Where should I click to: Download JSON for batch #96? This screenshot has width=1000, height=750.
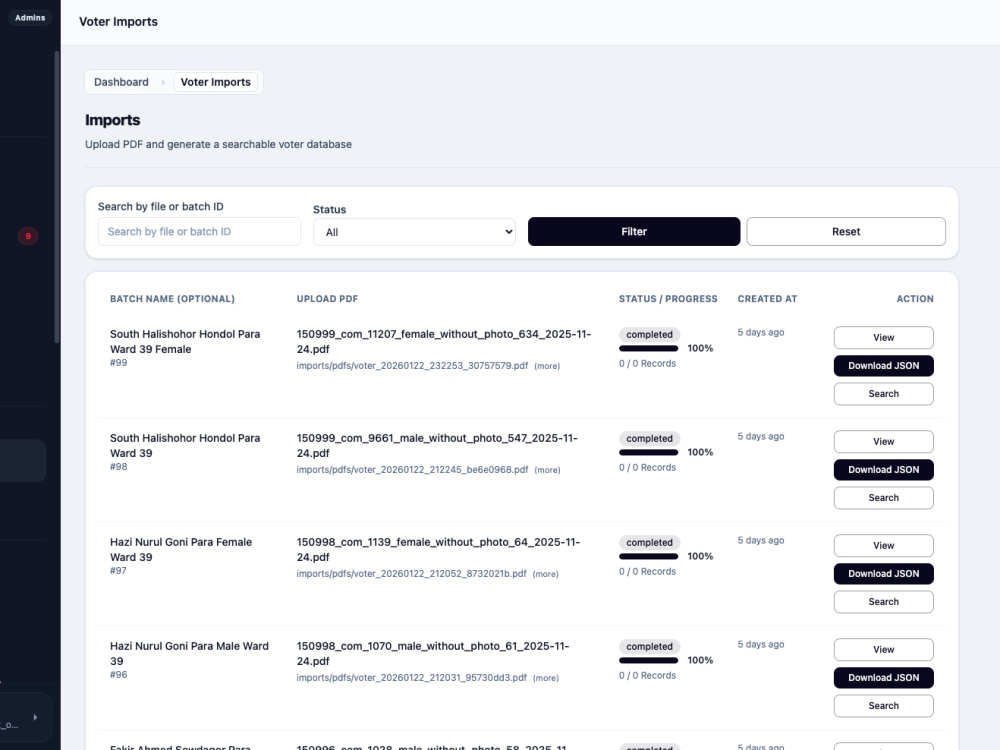[x=883, y=677]
